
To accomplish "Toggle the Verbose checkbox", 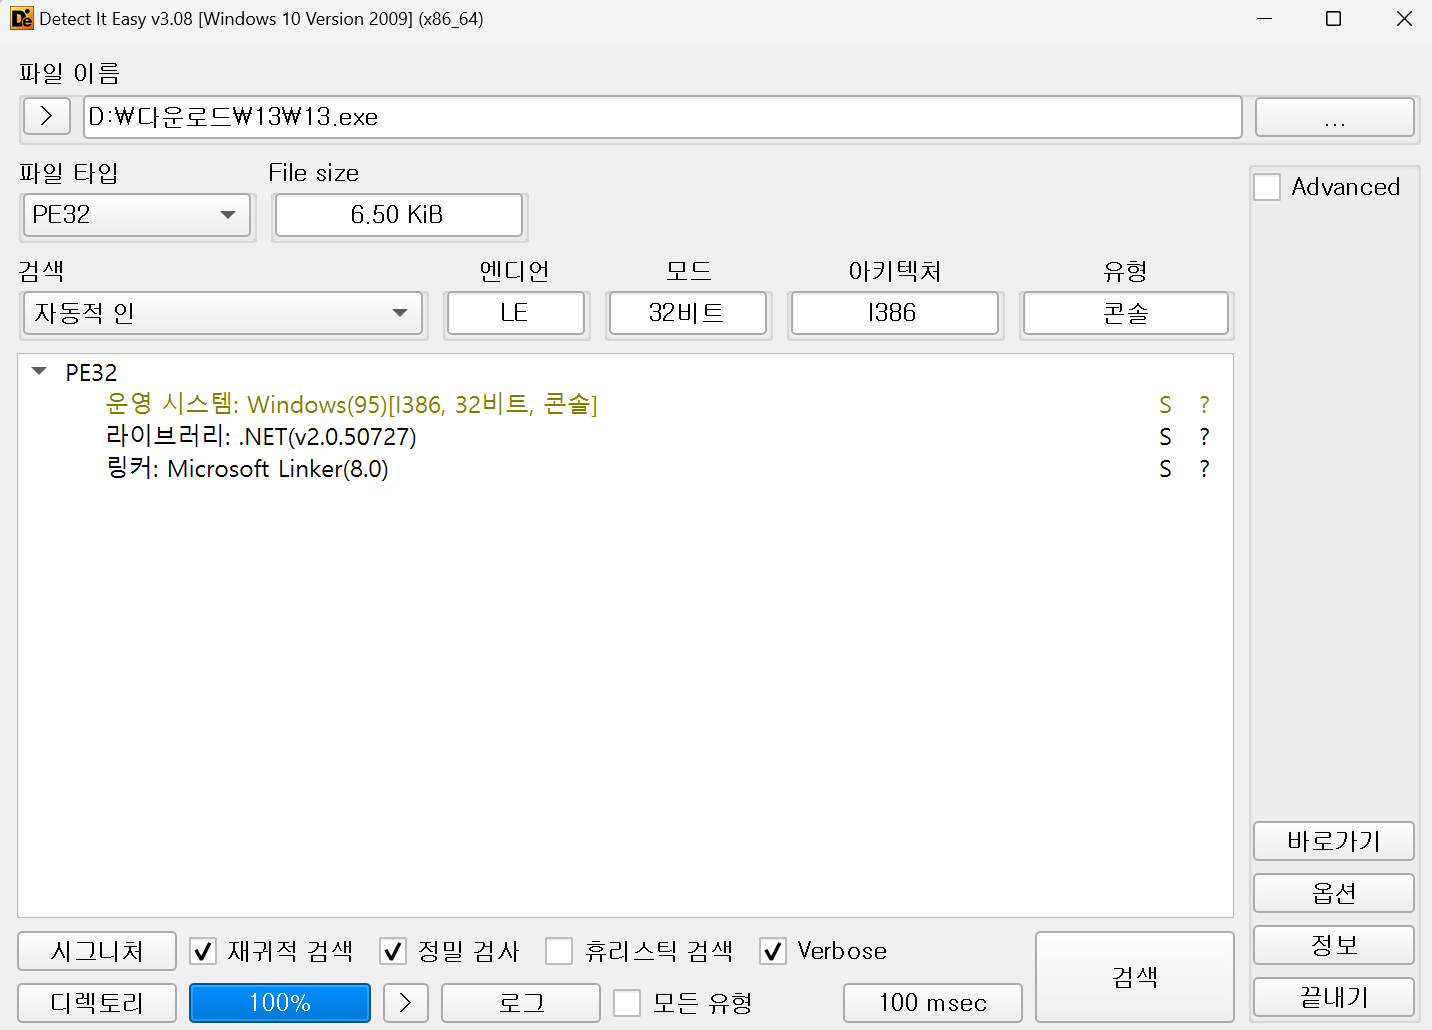I will pyautogui.click(x=773, y=951).
